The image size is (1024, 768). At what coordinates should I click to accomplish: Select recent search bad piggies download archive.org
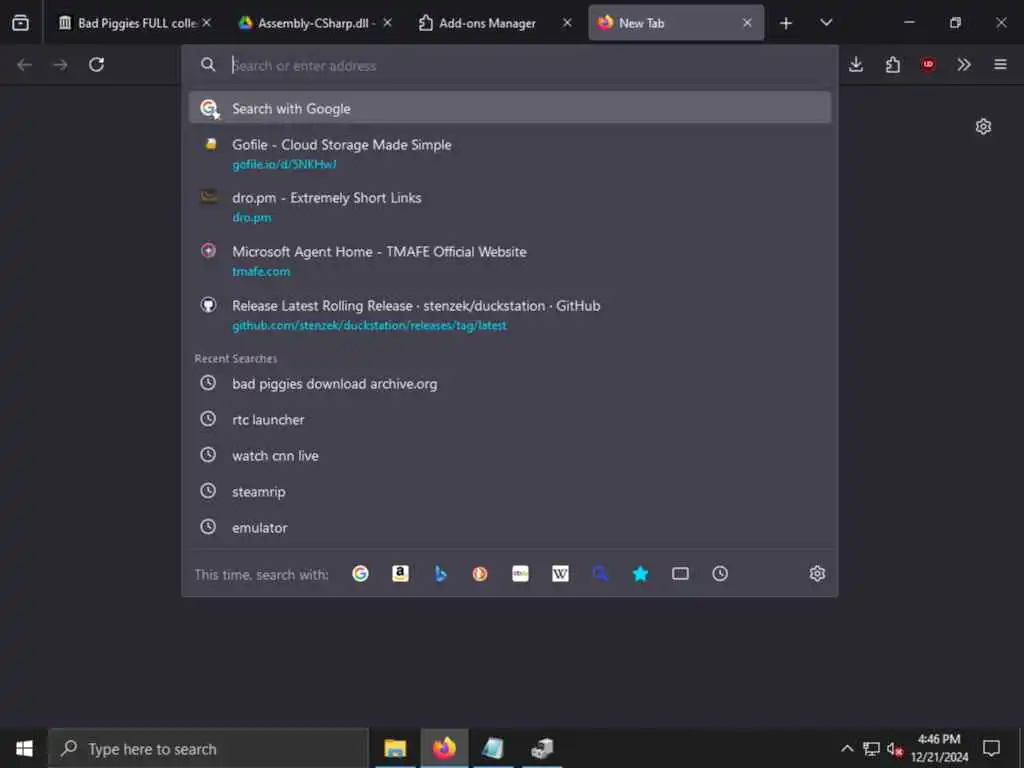click(x=509, y=383)
